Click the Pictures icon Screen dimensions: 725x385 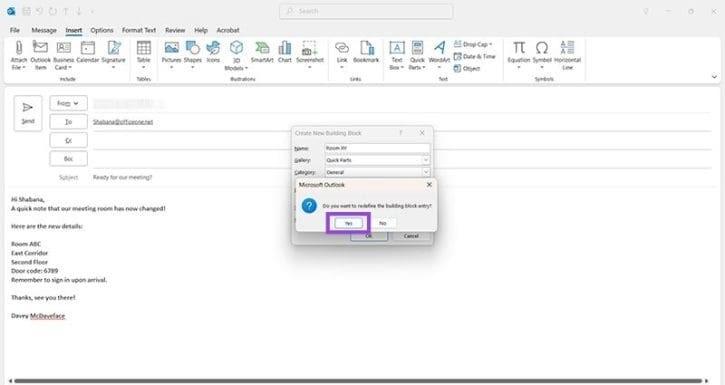point(172,55)
